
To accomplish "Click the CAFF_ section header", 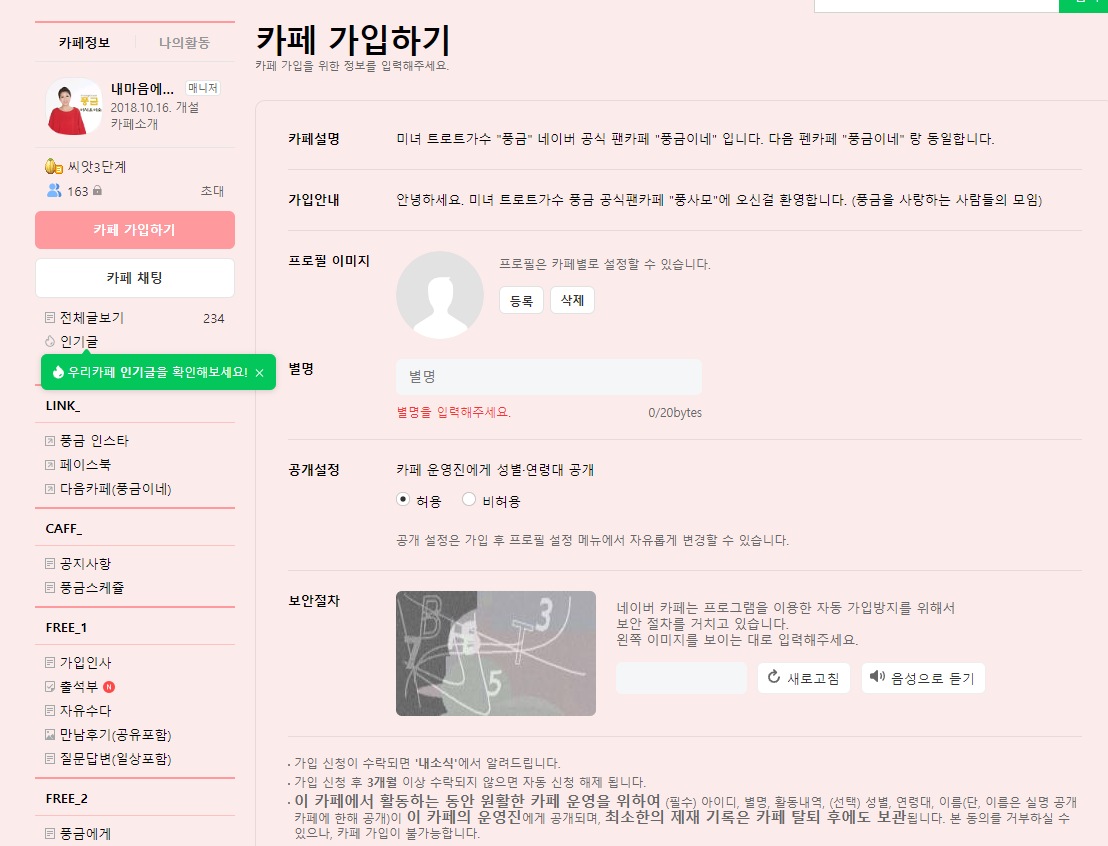I will pyautogui.click(x=64, y=529).
